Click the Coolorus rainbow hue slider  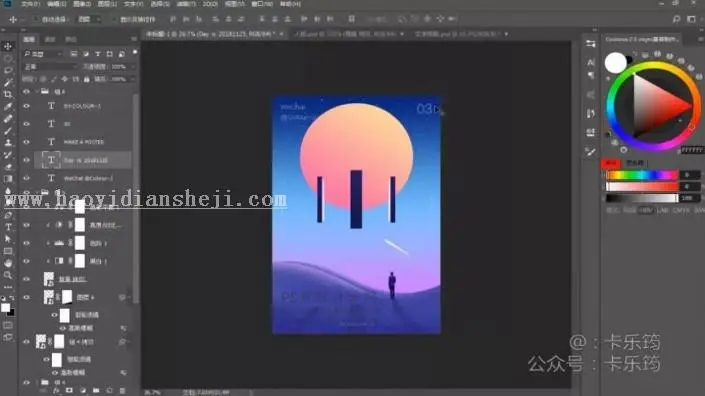coord(642,175)
